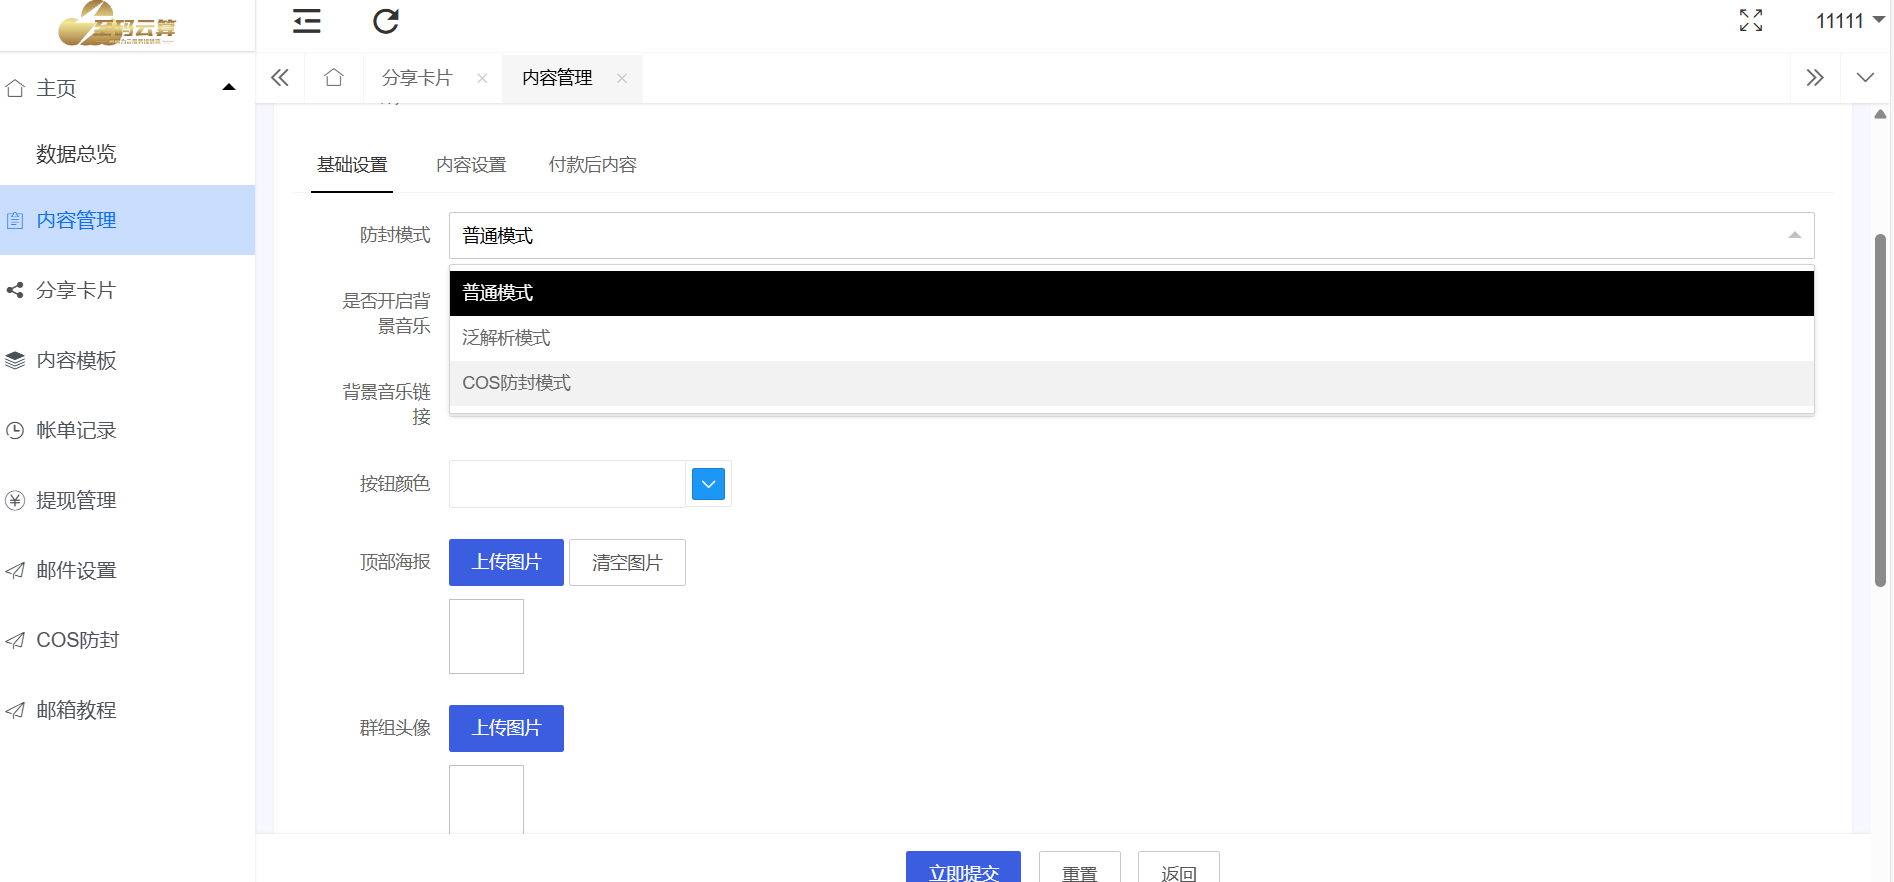Click the scrollbar up arrow
Image resolution: width=1894 pixels, height=882 pixels.
pos(1880,114)
